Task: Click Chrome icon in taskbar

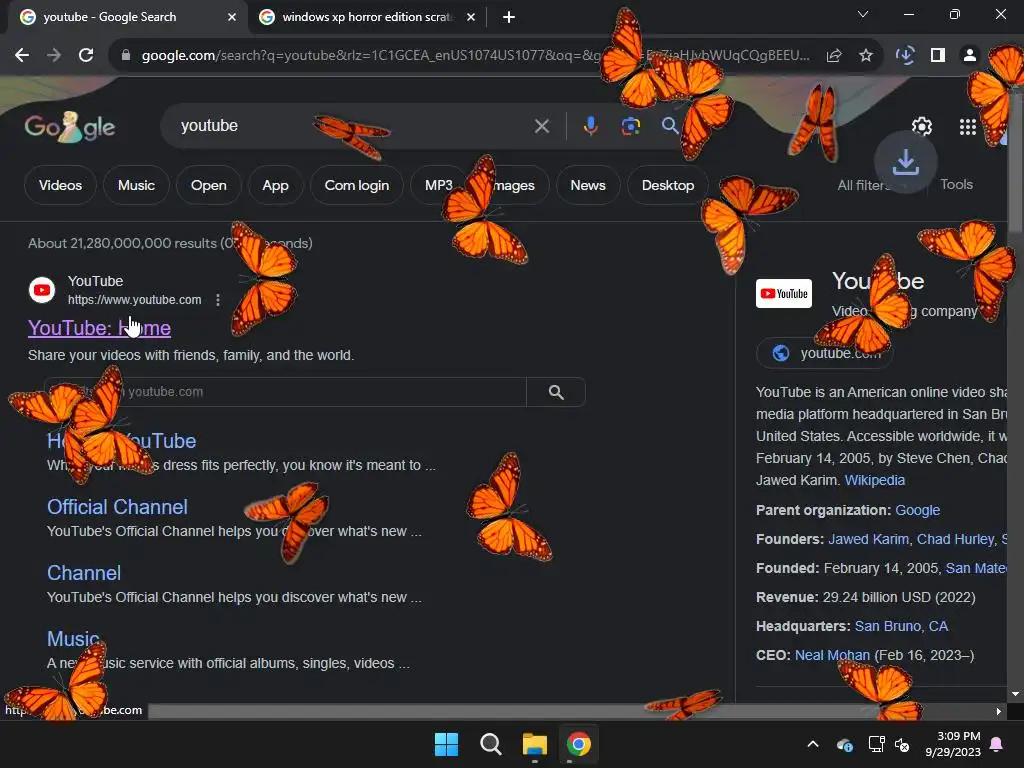Action: click(x=578, y=744)
